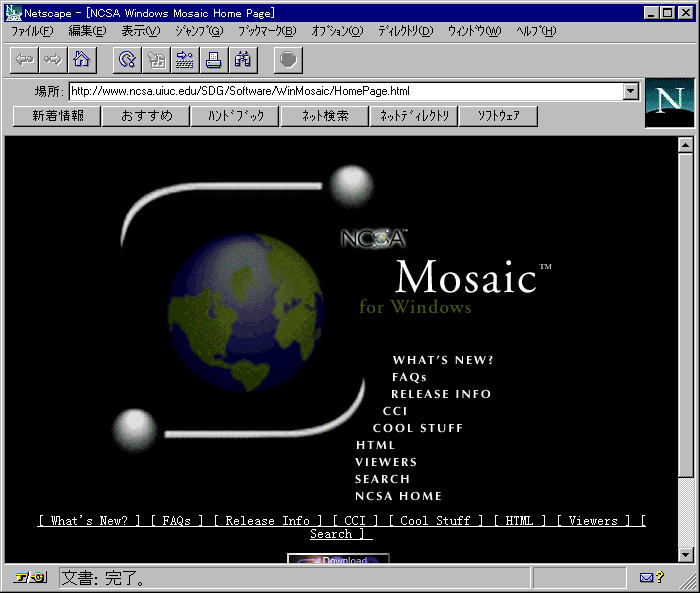The width and height of the screenshot is (700, 593).
Task: Print the page with printer icon
Action: click(214, 59)
